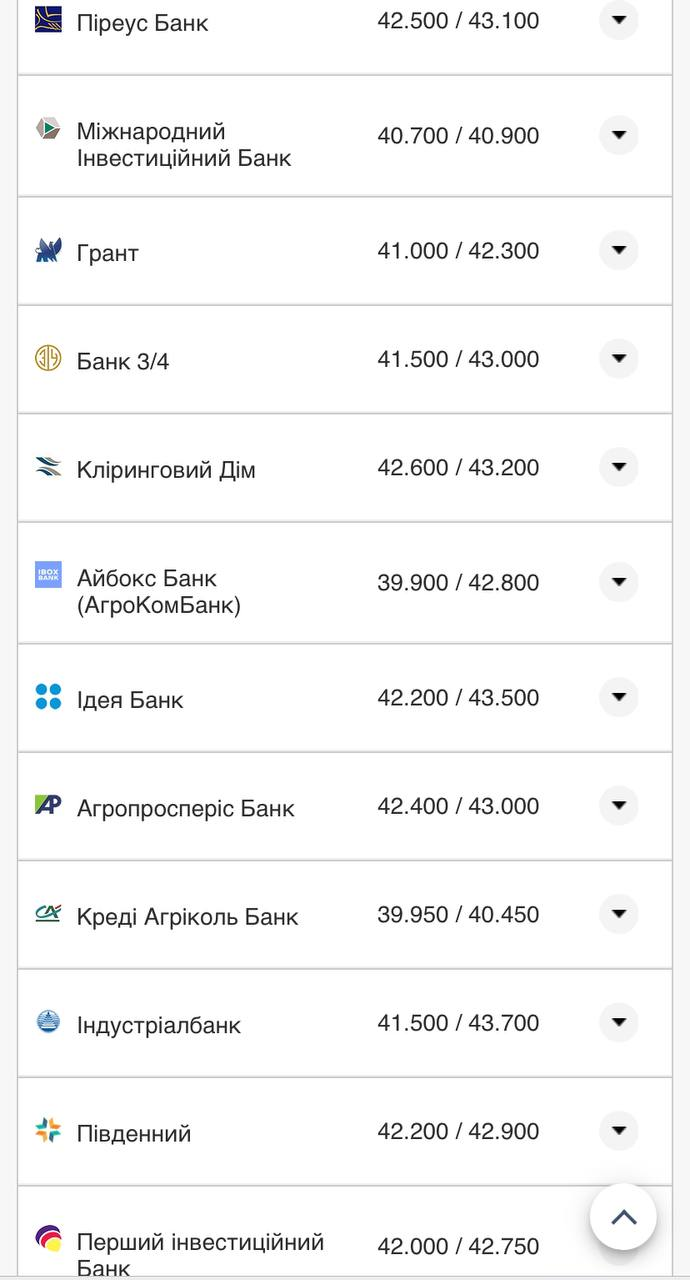
Task: Open the Південний bank name link
Action: pos(134,1131)
